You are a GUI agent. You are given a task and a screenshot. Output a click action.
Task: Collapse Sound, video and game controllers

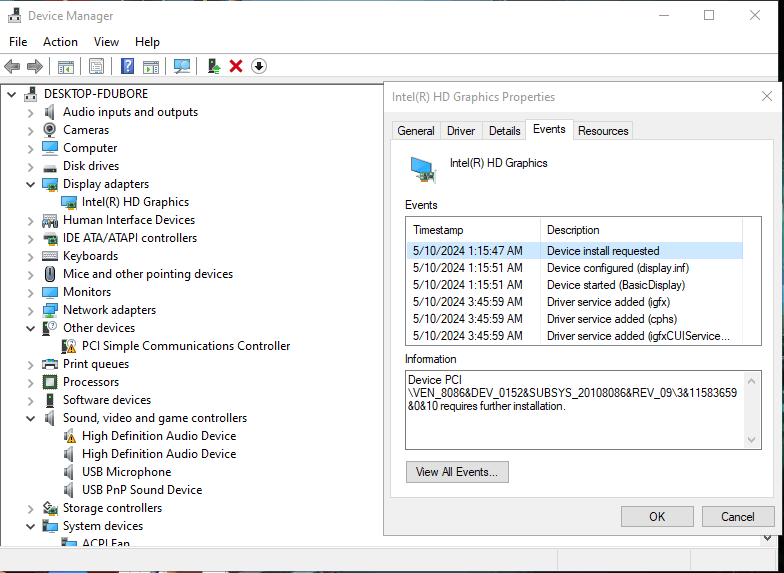[30, 418]
